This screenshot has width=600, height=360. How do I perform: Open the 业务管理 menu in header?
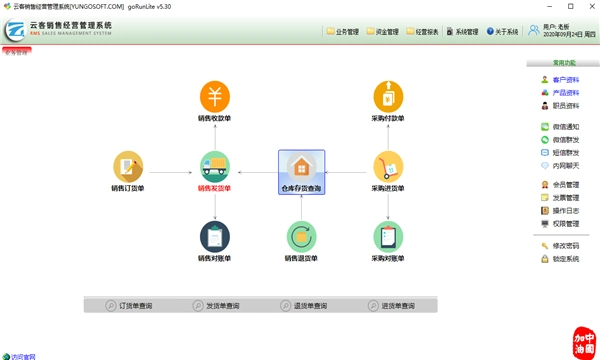[x=343, y=32]
